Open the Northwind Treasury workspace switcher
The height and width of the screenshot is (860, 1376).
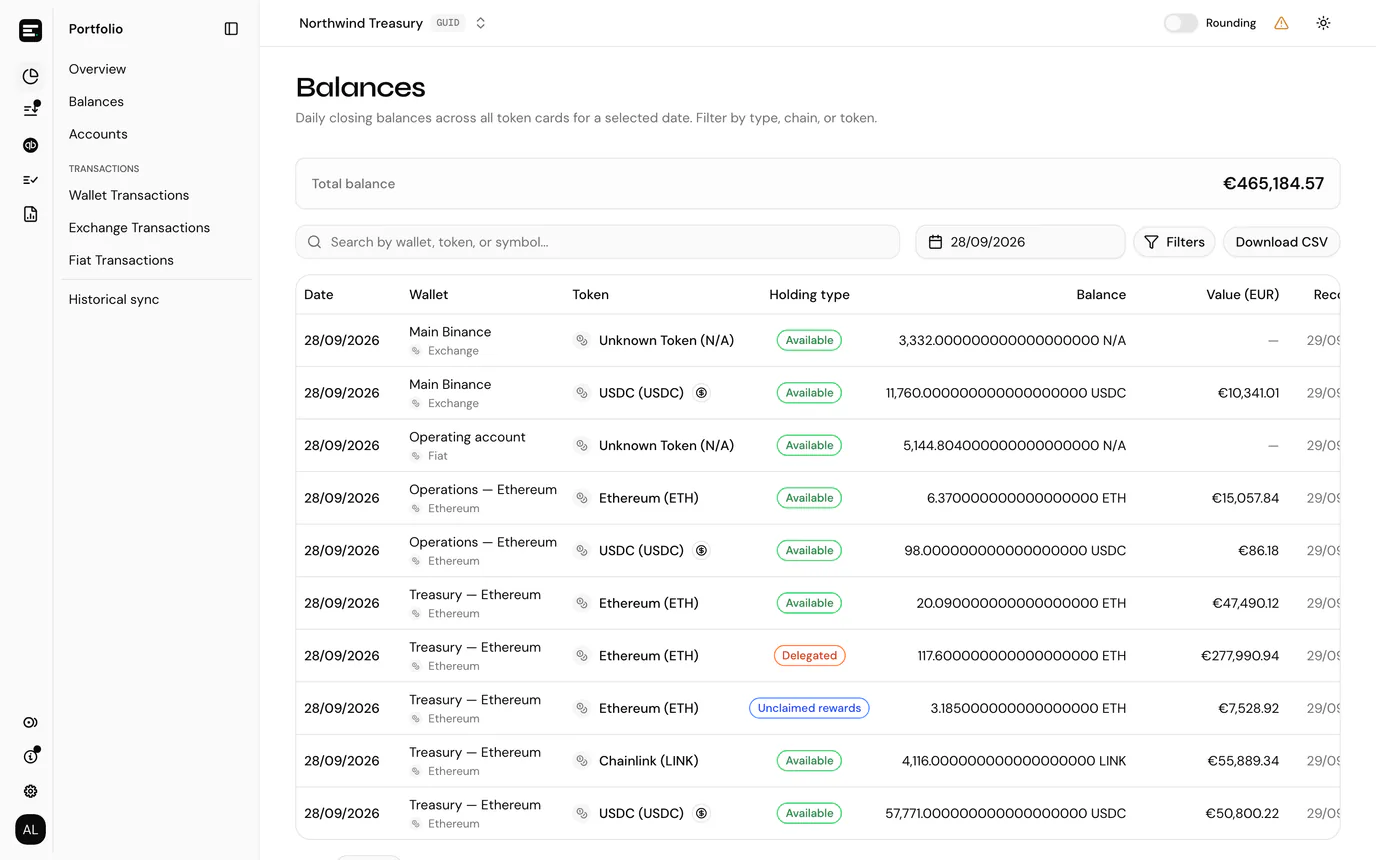[392, 23]
